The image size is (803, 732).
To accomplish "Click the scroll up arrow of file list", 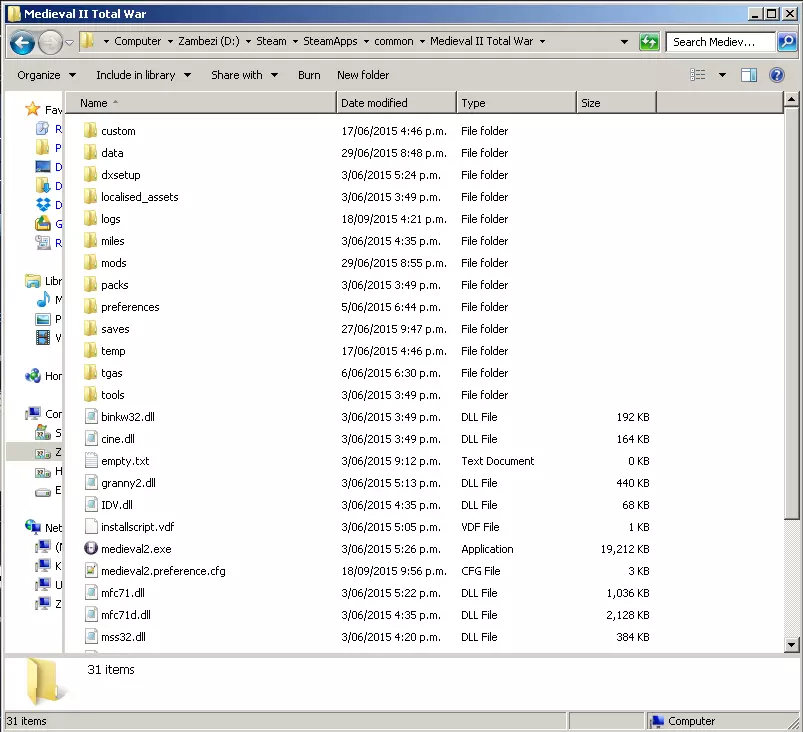I will [x=791, y=99].
